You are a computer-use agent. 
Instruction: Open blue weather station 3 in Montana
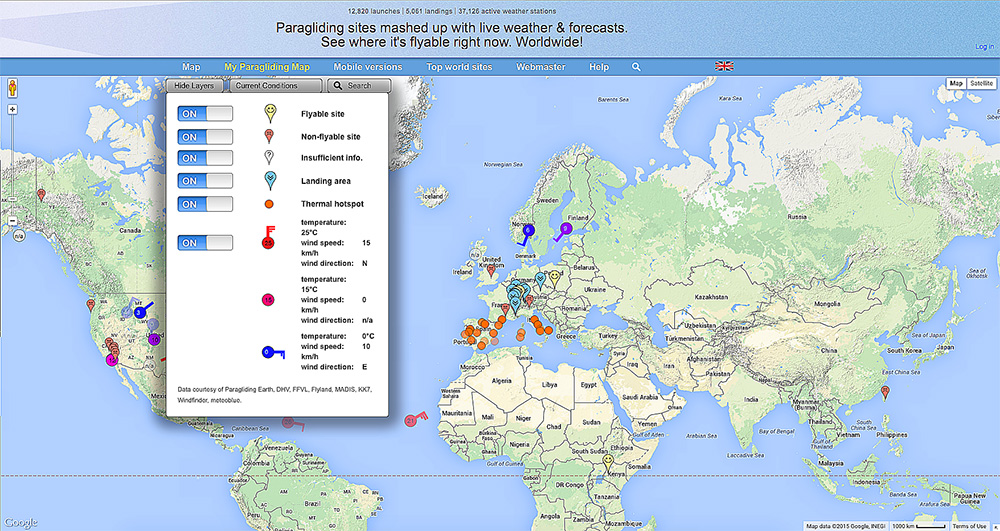pyautogui.click(x=139, y=312)
